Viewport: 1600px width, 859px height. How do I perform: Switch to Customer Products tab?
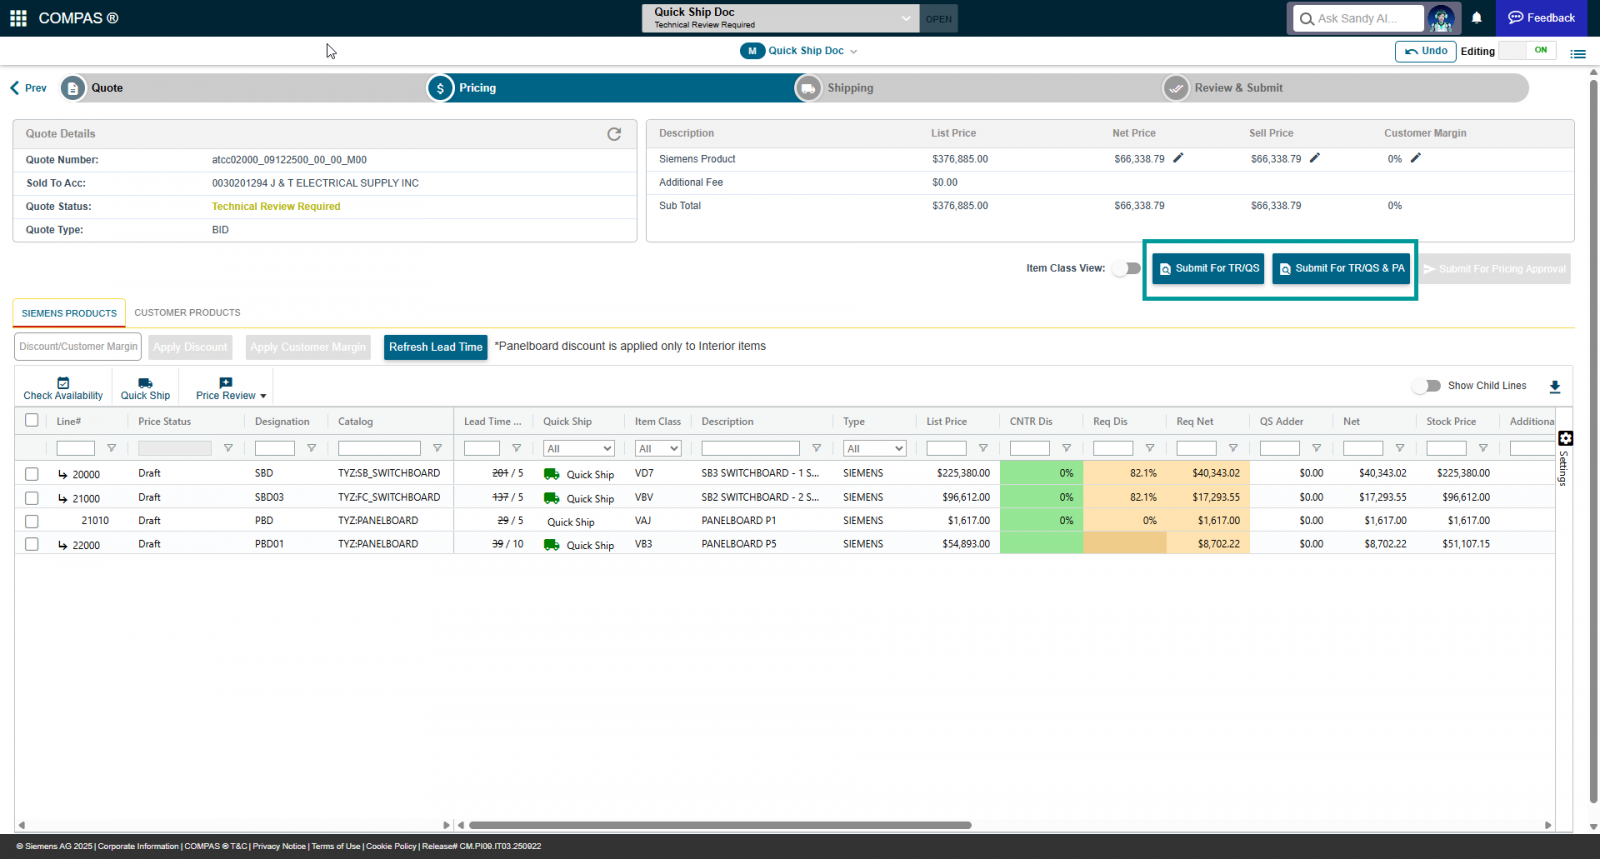(x=187, y=313)
